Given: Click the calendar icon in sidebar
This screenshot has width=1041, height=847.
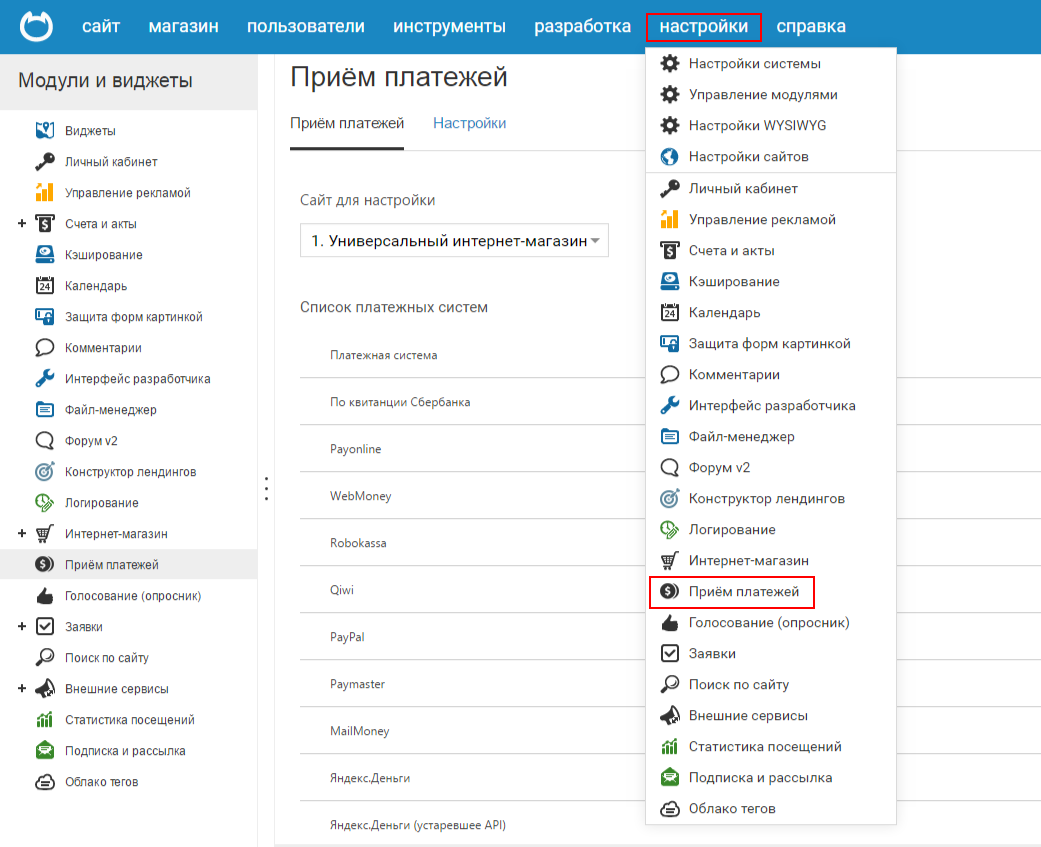Looking at the screenshot, I should [x=44, y=285].
